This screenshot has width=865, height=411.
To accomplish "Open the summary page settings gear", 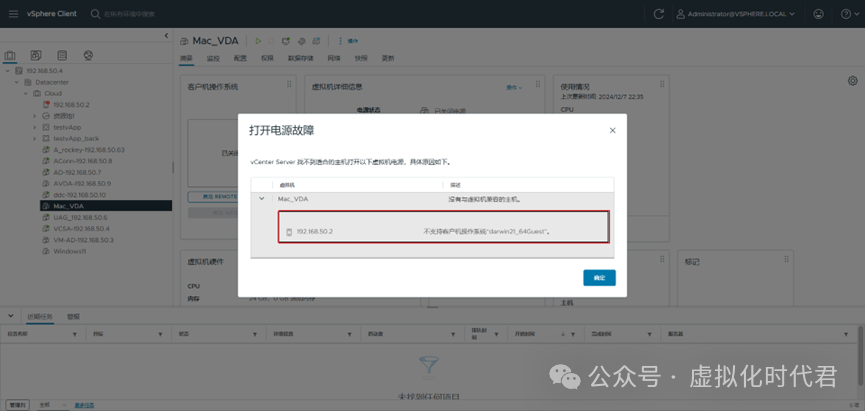I will coord(852,81).
